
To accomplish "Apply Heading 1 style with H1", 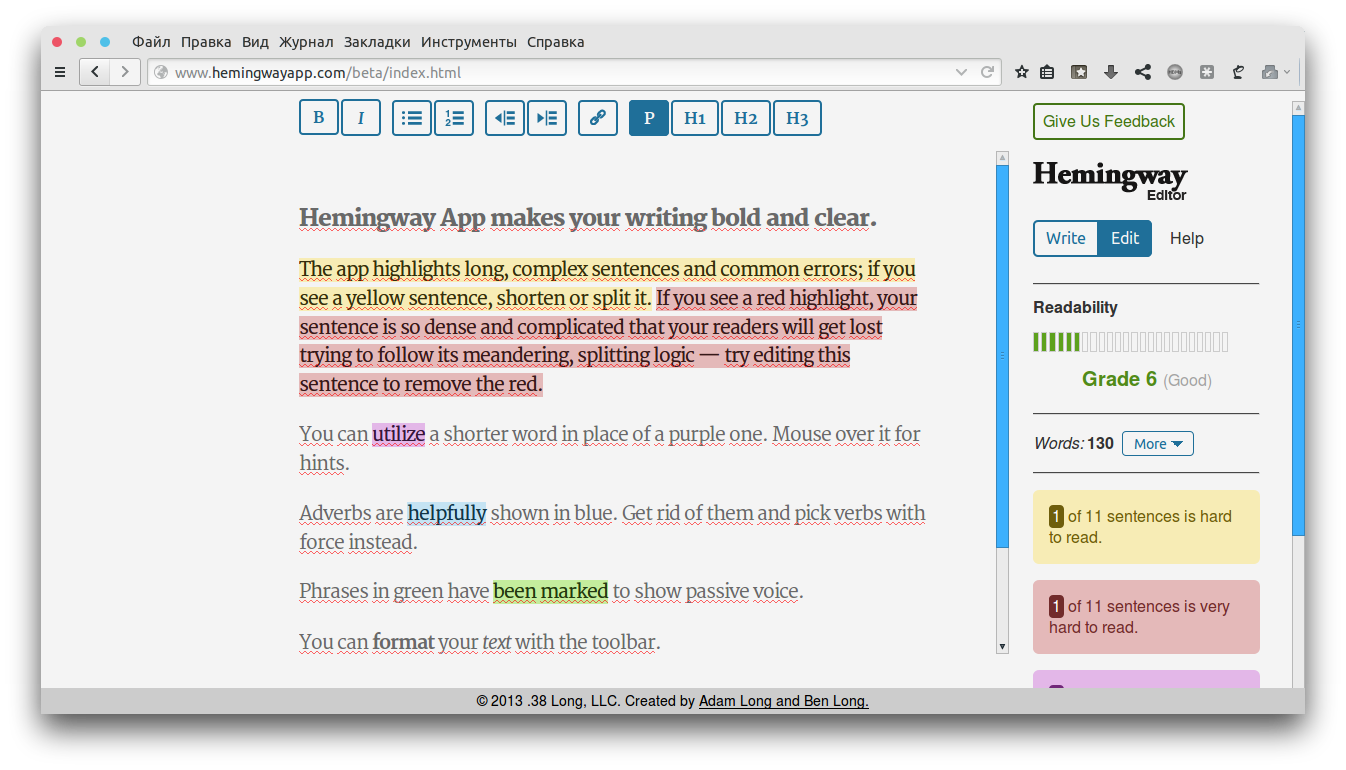I will [x=695, y=118].
